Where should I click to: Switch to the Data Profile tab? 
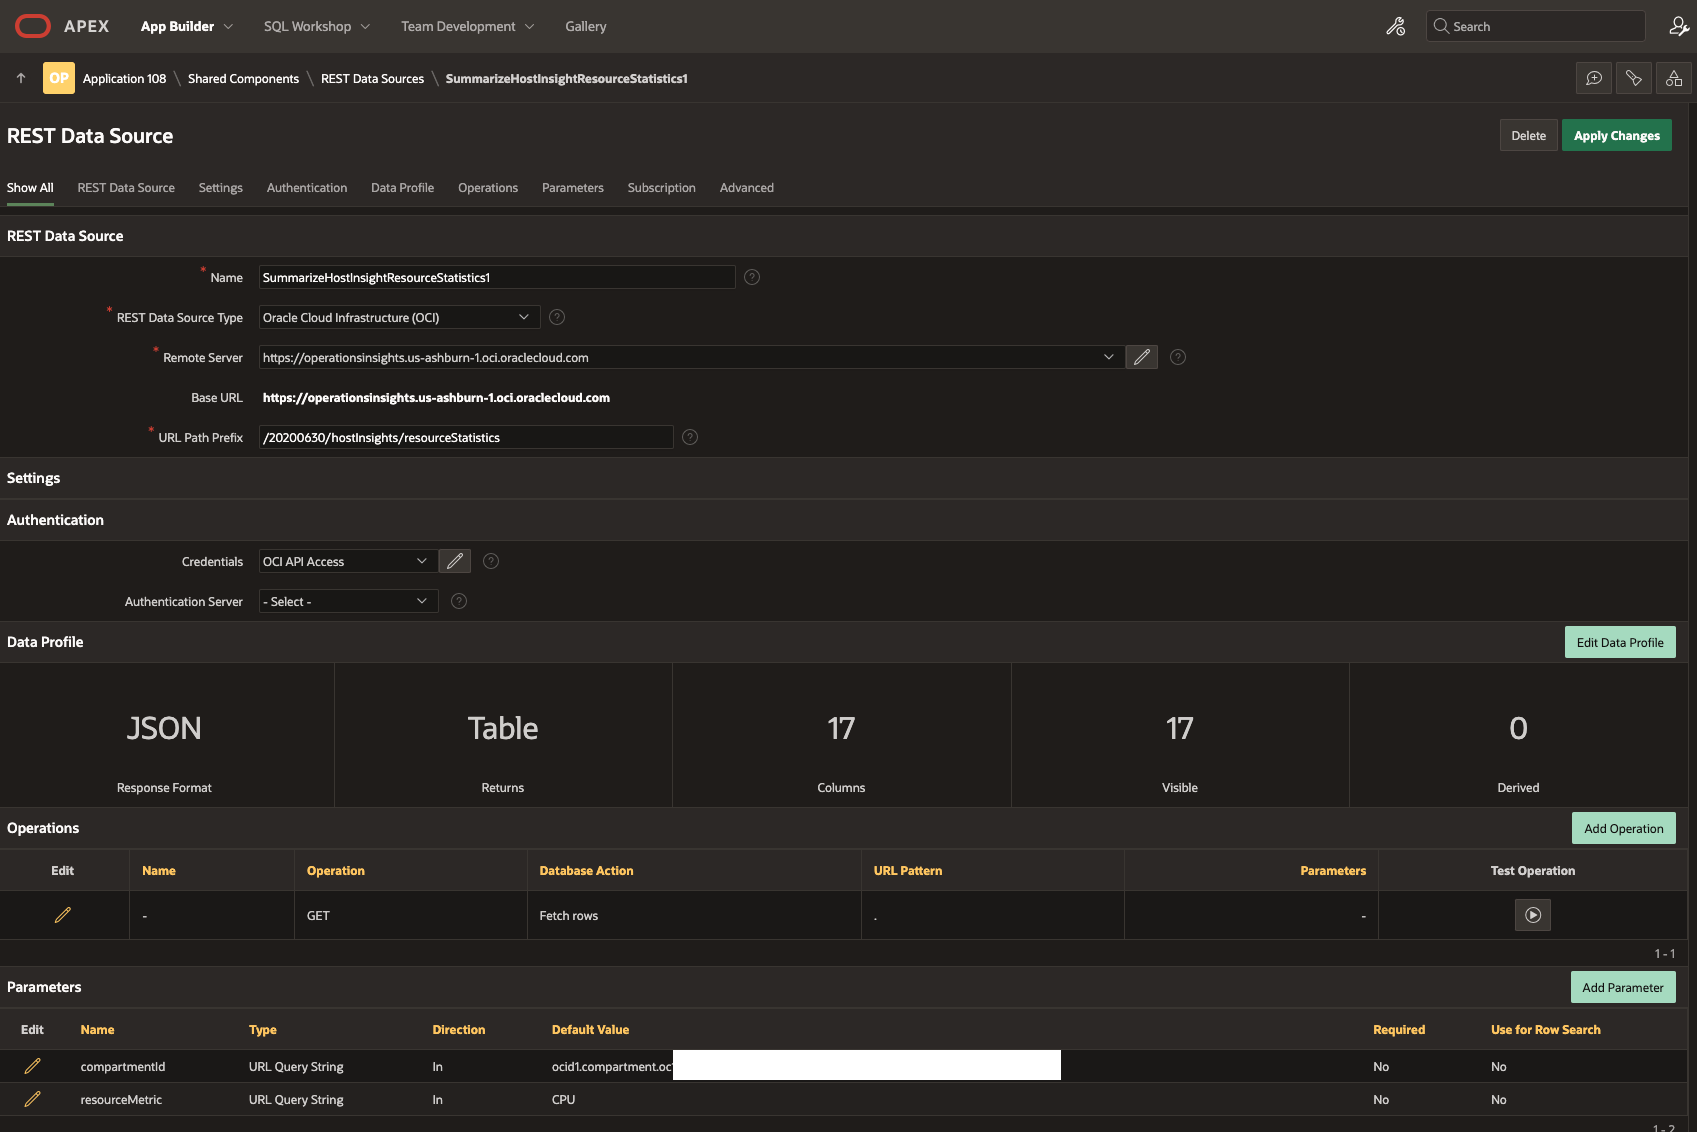click(x=402, y=187)
